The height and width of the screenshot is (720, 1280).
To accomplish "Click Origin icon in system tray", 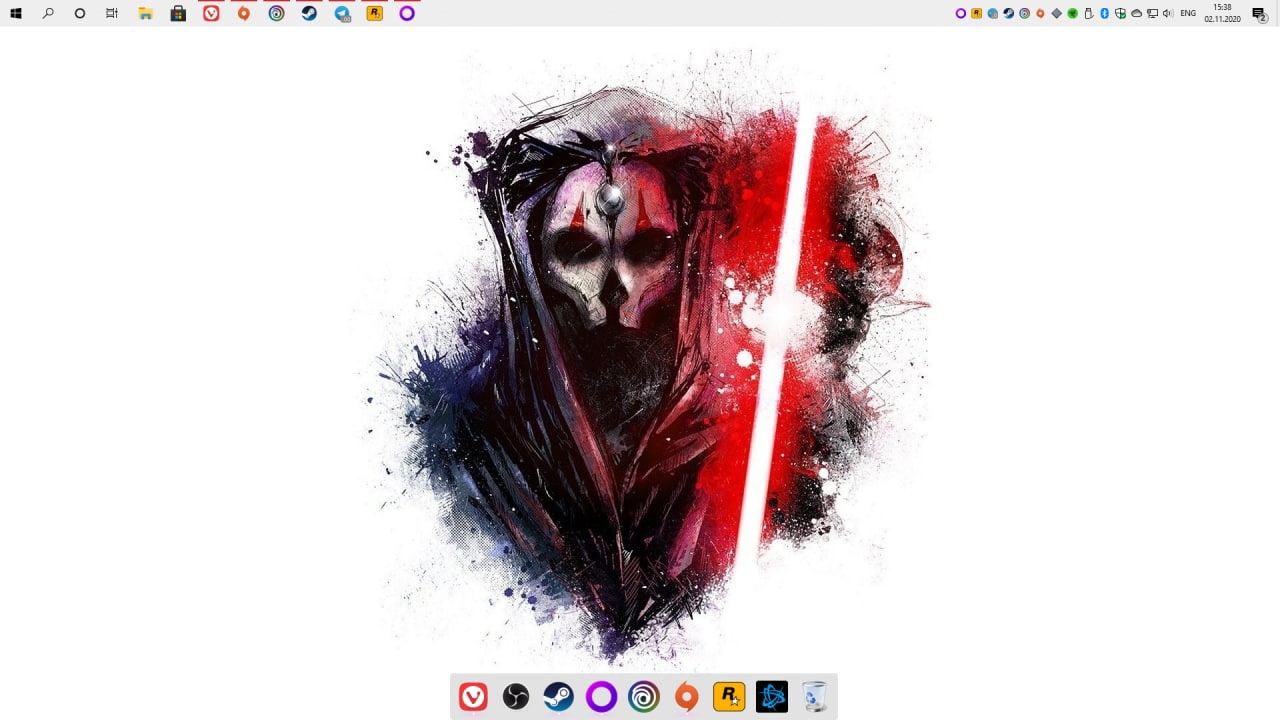I will point(1040,13).
